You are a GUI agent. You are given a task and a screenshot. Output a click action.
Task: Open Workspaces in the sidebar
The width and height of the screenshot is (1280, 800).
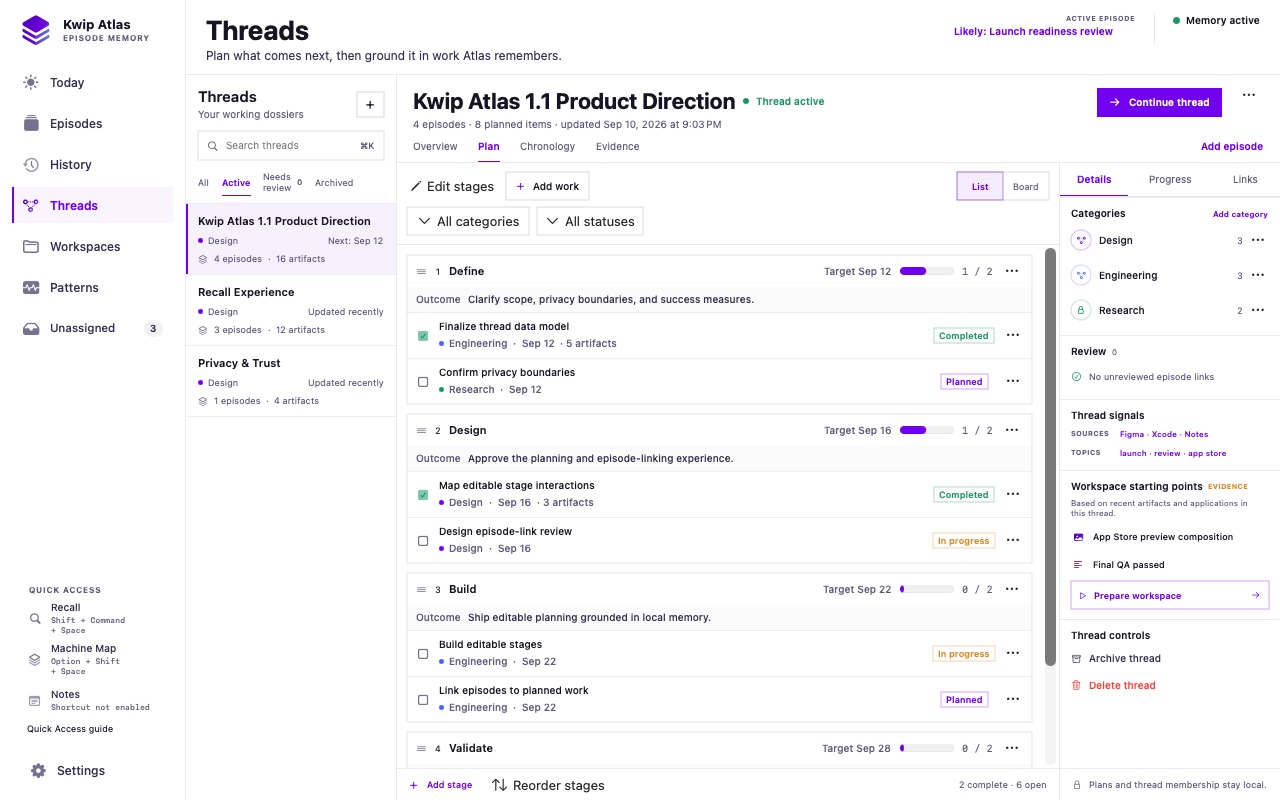pos(92,247)
